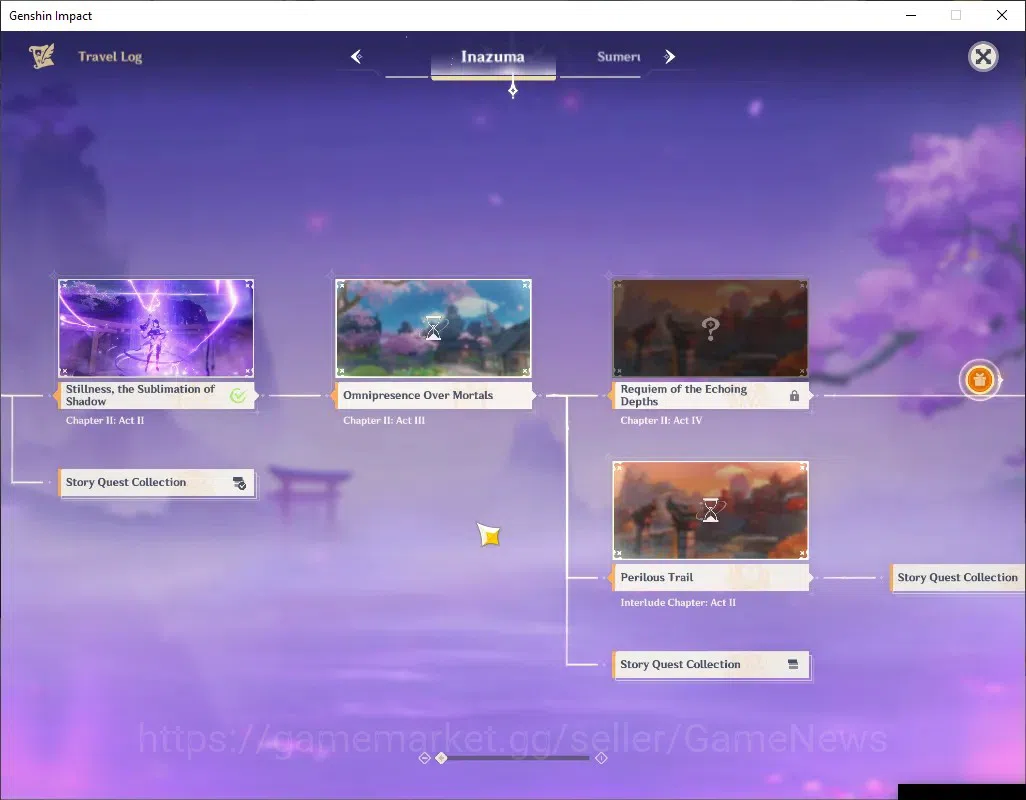The width and height of the screenshot is (1026, 800).
Task: Minimize the Genshin Impact window
Action: point(910,15)
